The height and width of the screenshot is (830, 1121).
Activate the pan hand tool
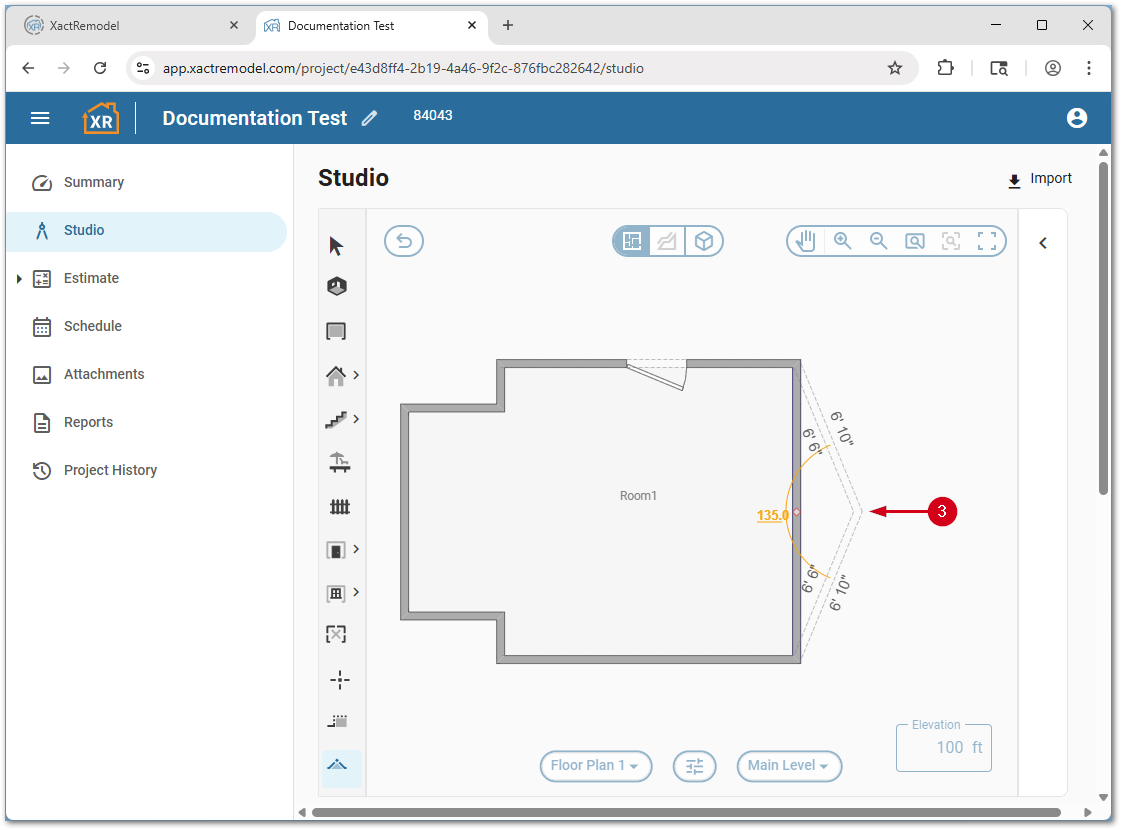[x=806, y=241]
